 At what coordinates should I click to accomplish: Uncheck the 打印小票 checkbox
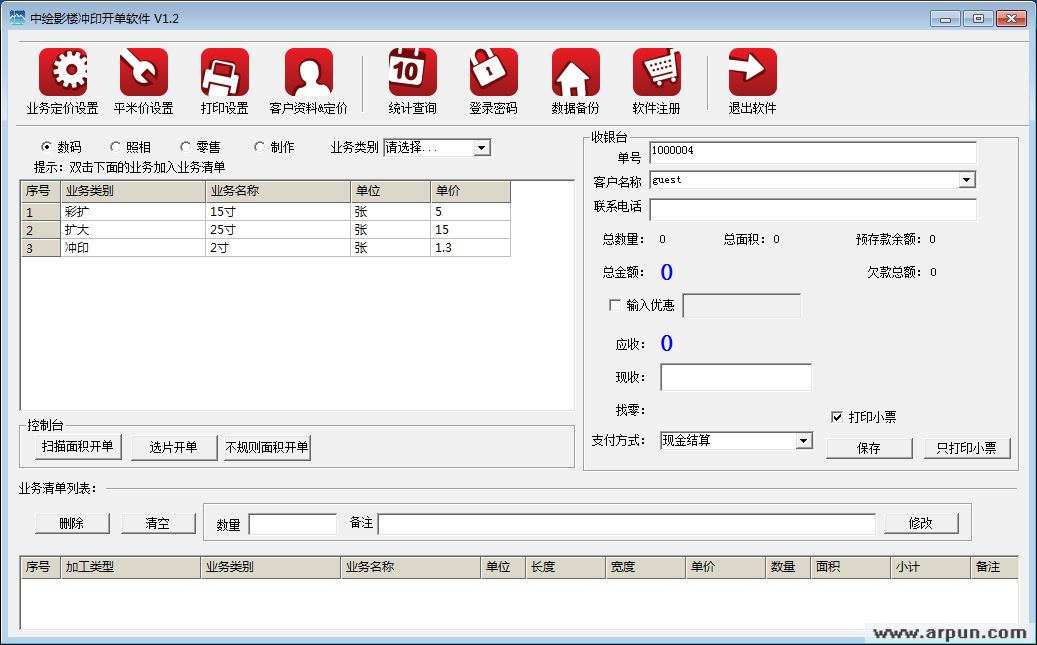[837, 417]
